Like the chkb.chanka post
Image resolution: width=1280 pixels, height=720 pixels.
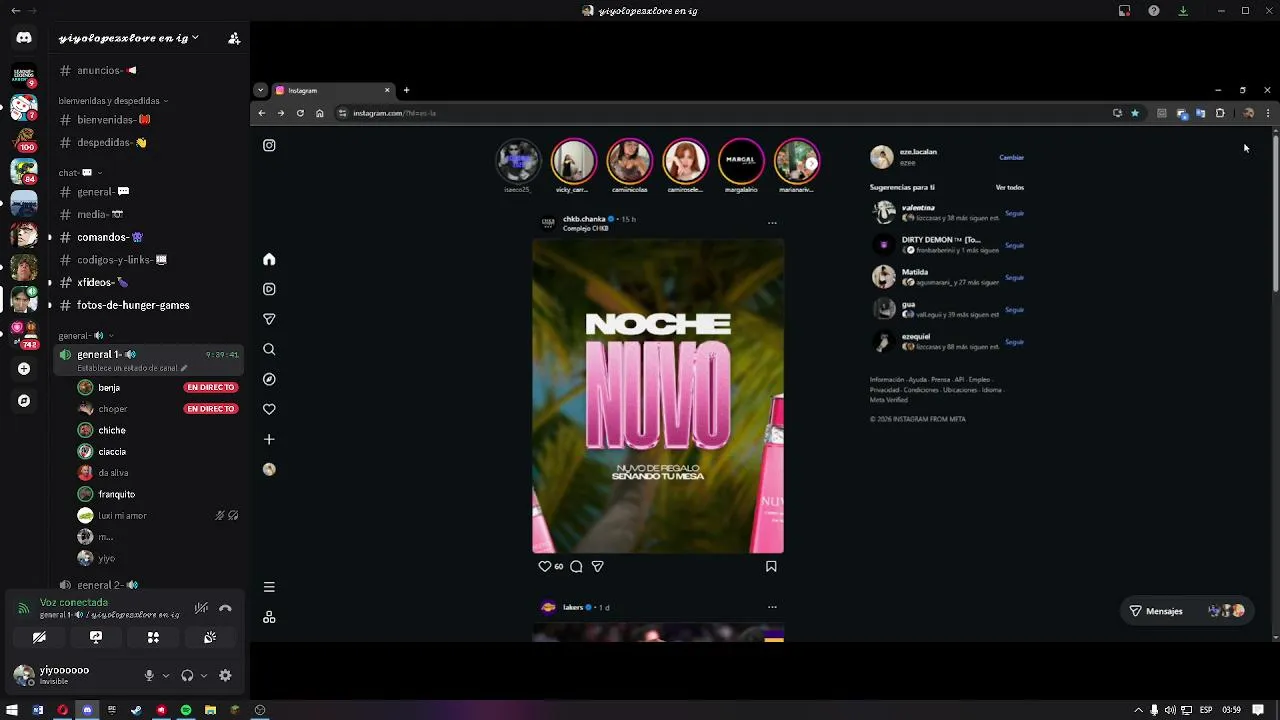pyautogui.click(x=544, y=566)
